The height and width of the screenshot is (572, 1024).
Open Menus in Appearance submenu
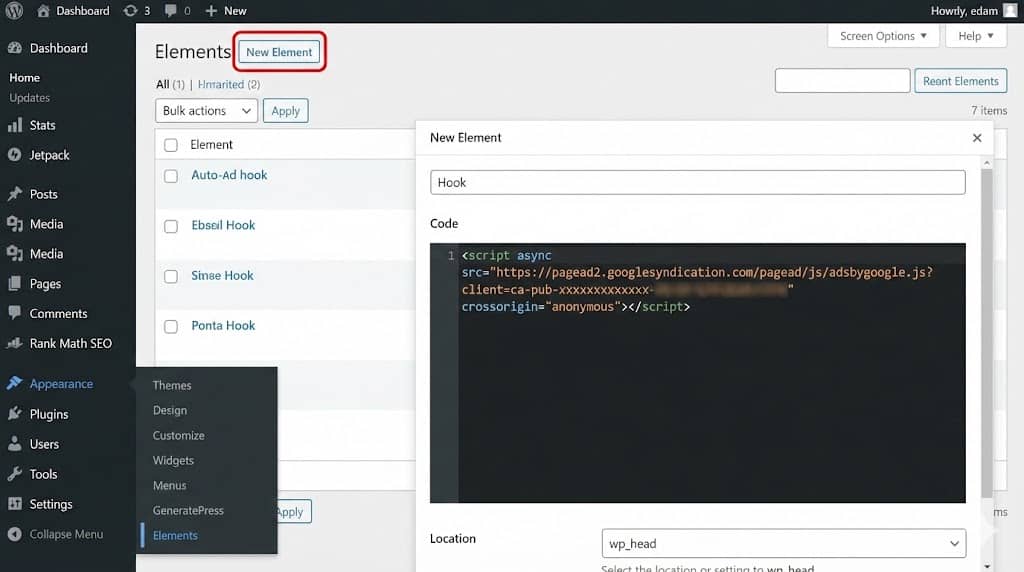pyautogui.click(x=169, y=485)
